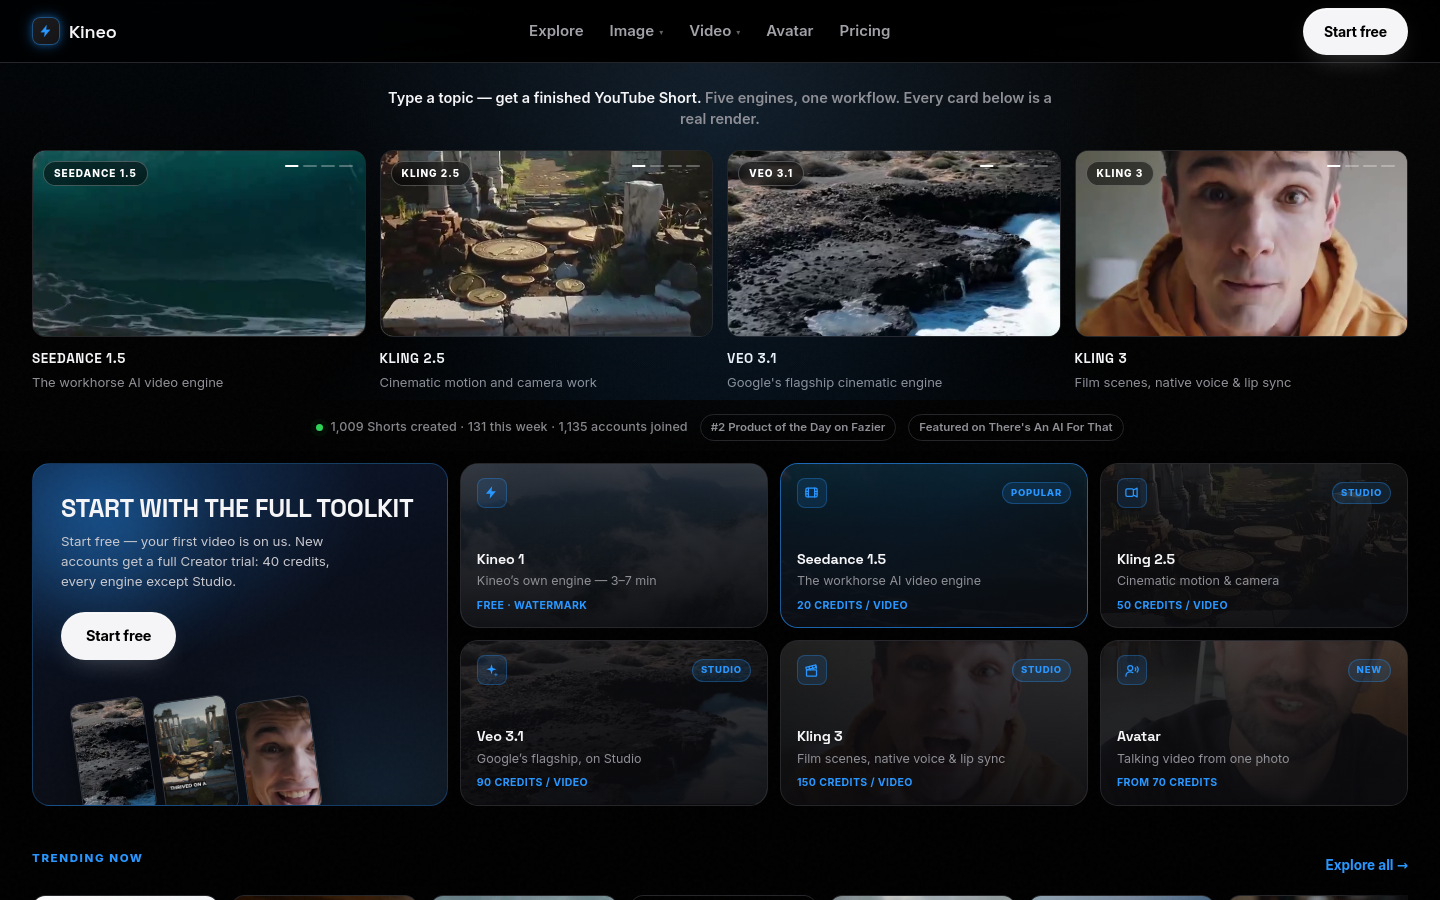Click the Kineo lightning bolt logo icon
Image resolution: width=1440 pixels, height=900 pixels.
[46, 31]
